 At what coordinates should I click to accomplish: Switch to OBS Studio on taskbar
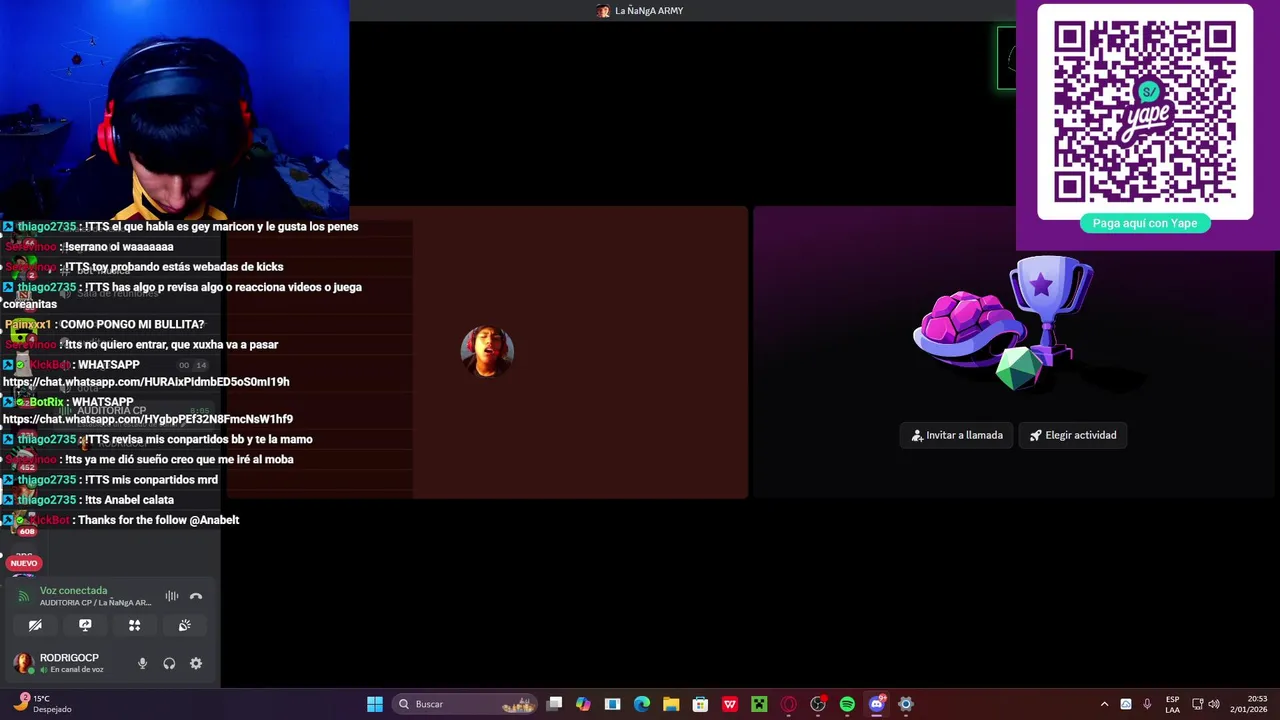point(818,704)
